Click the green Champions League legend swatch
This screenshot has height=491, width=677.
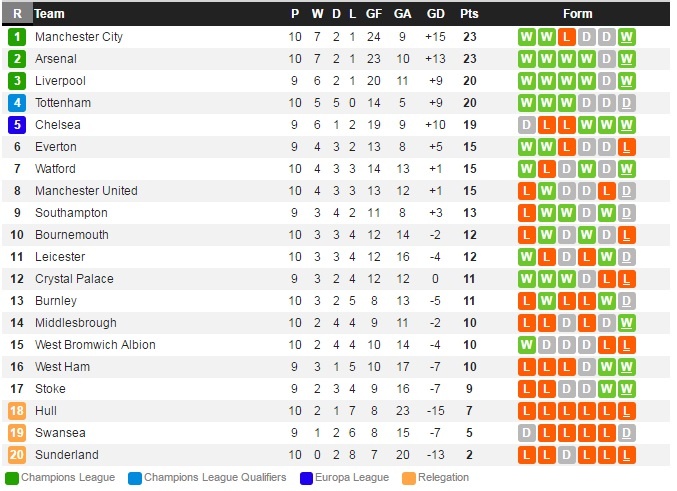[11, 478]
